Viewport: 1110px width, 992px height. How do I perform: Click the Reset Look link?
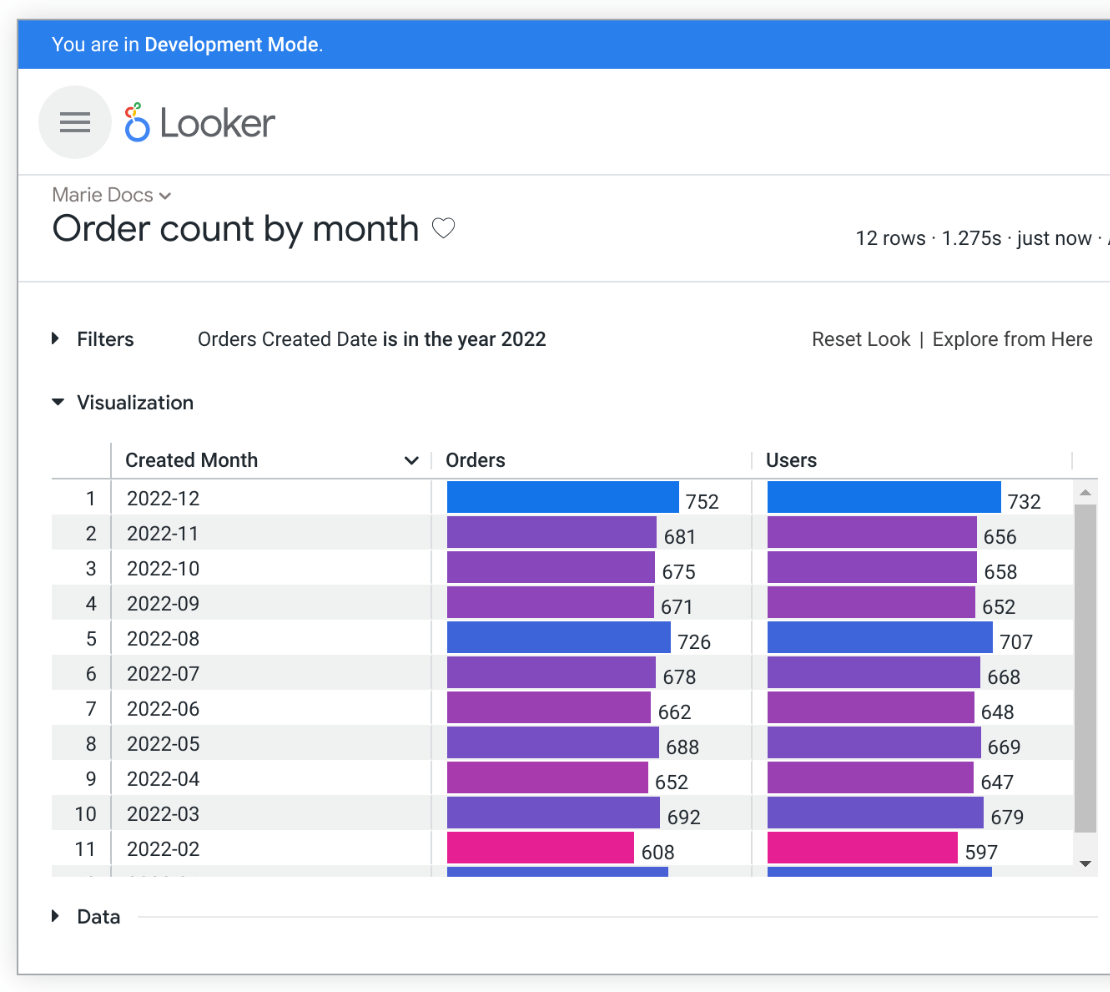(x=861, y=339)
